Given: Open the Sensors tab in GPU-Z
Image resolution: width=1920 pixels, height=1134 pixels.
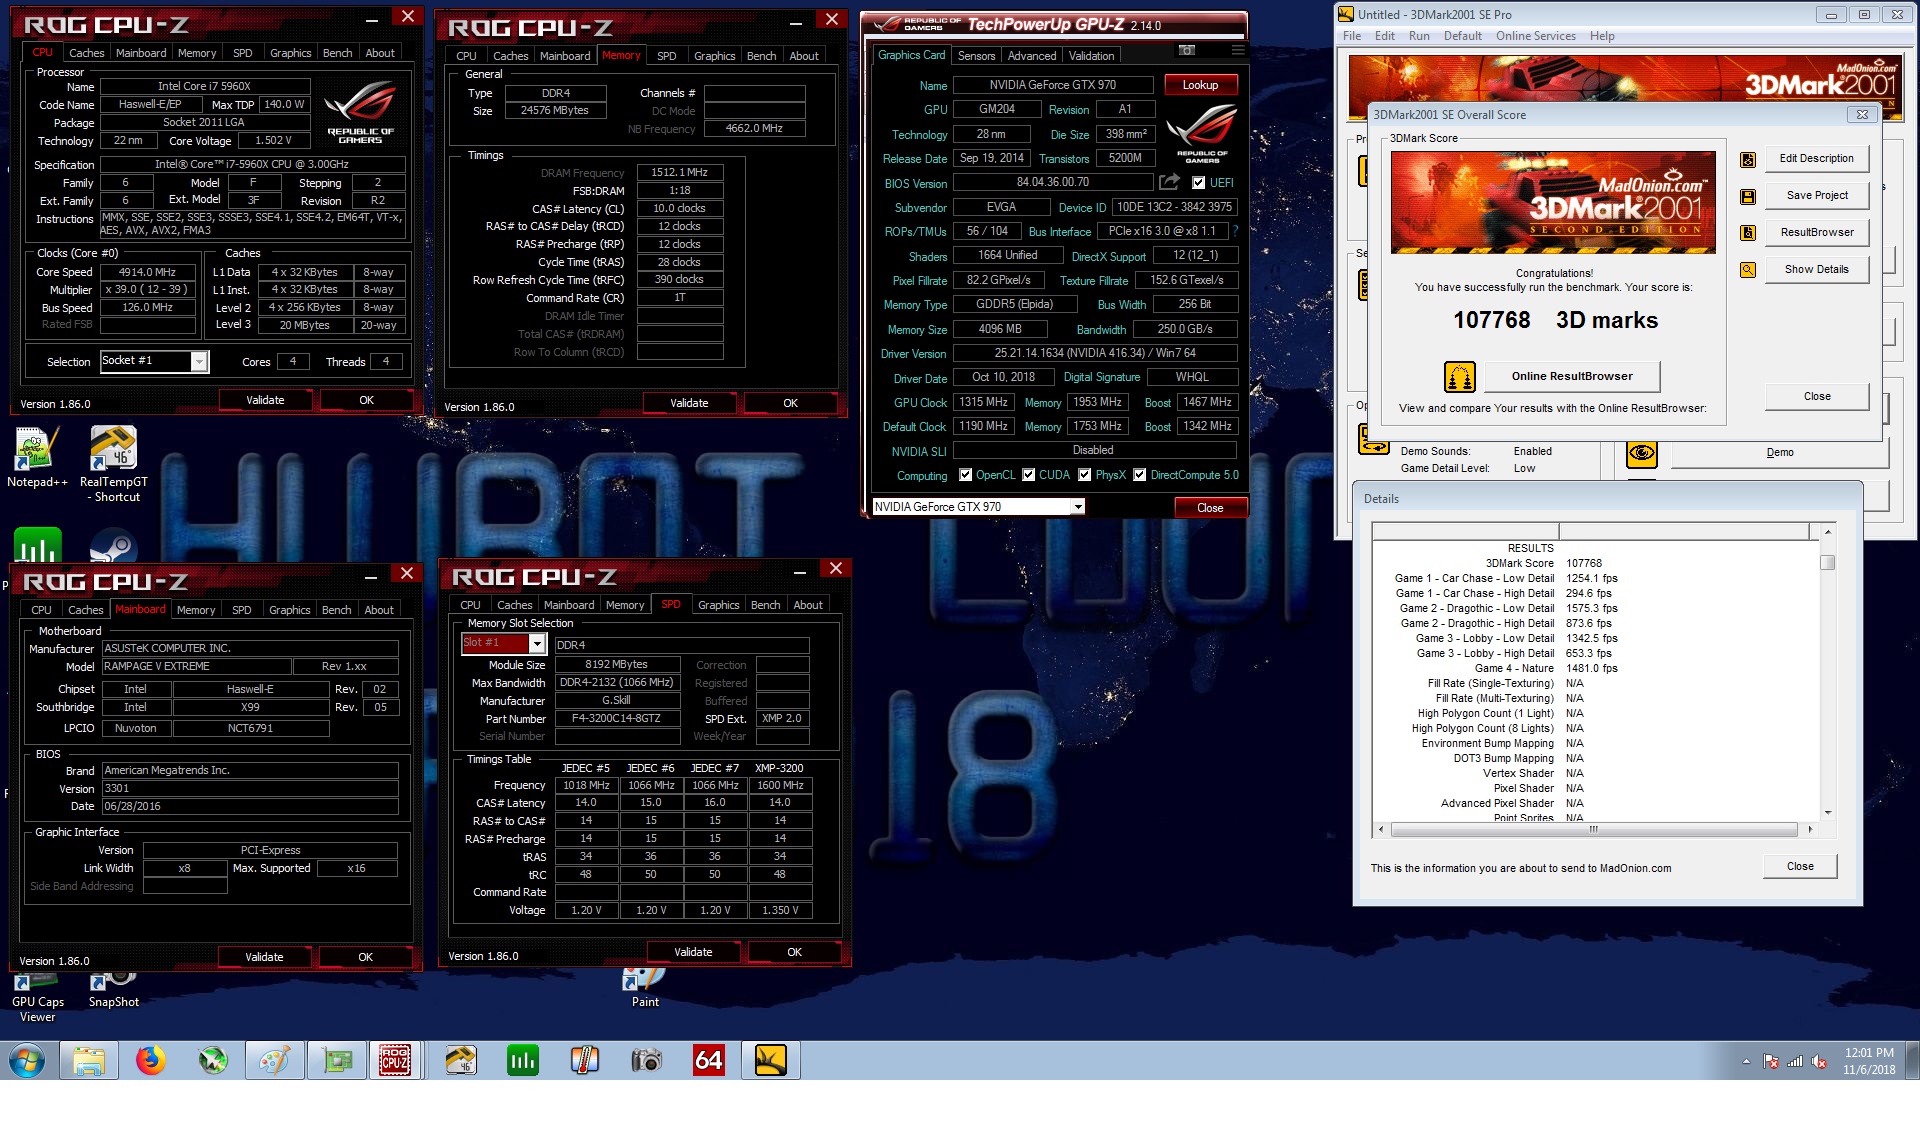Looking at the screenshot, I should pos(976,56).
